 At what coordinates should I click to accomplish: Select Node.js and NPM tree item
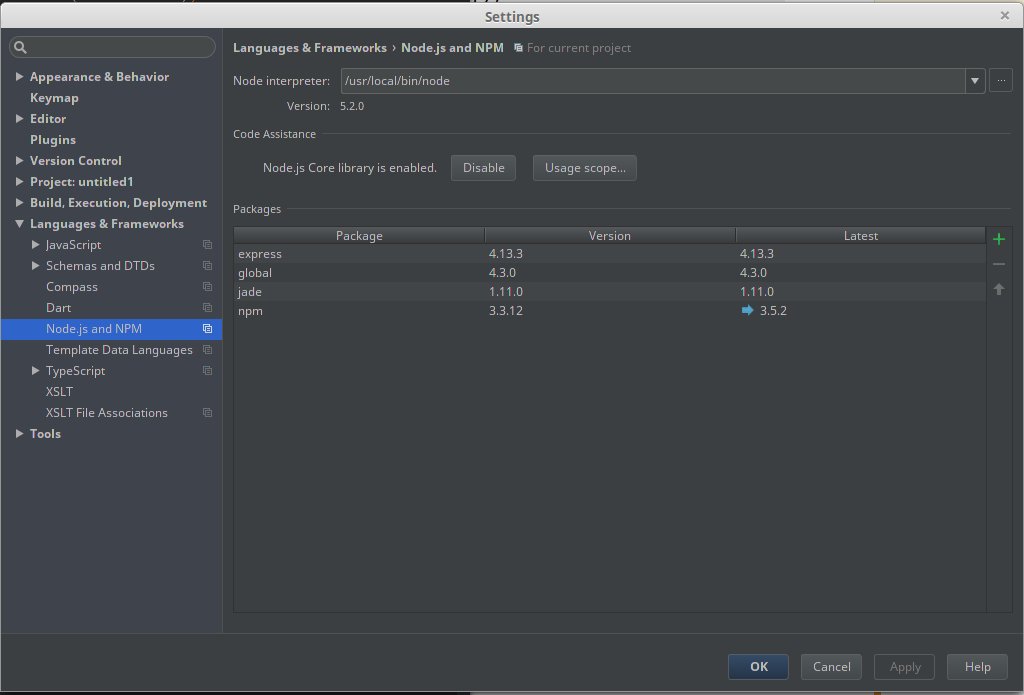coord(112,329)
